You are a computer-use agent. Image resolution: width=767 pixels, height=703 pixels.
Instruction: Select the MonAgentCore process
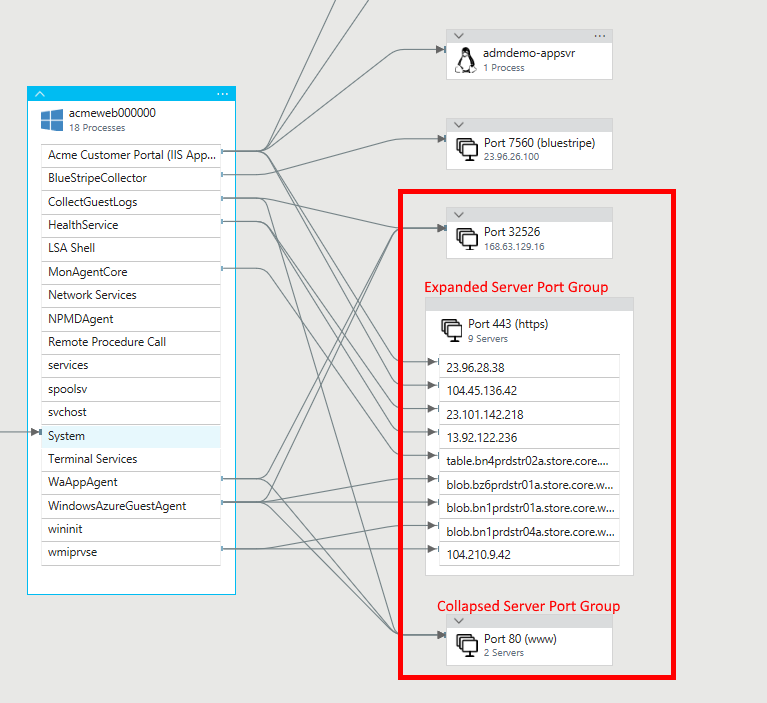pos(131,272)
